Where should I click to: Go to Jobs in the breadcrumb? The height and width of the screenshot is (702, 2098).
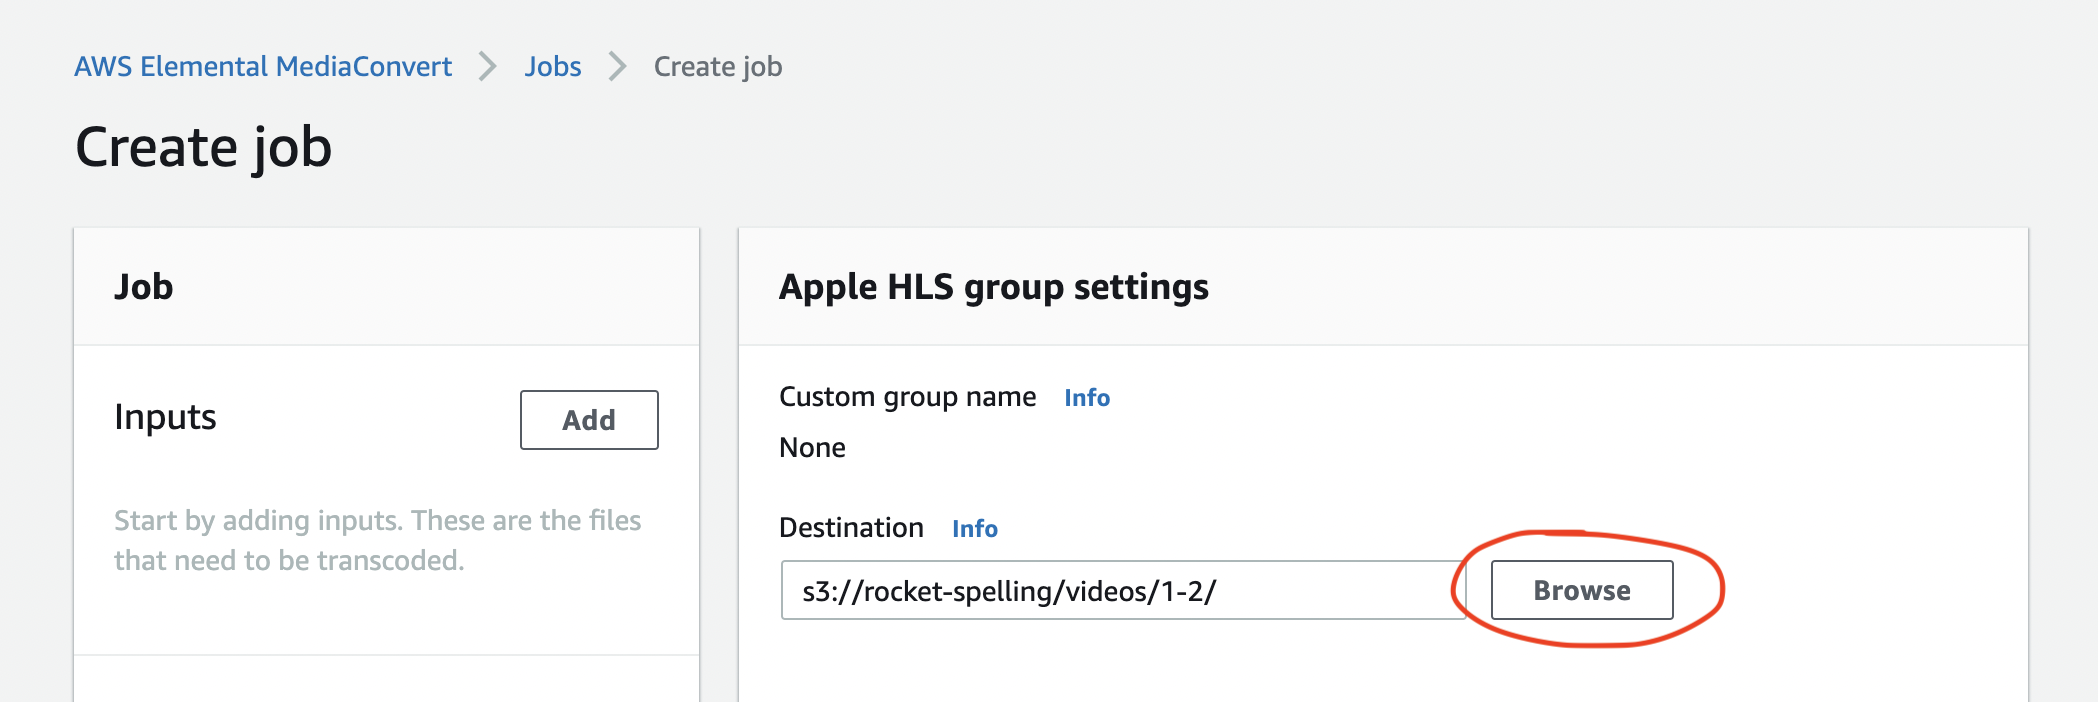[x=552, y=66]
